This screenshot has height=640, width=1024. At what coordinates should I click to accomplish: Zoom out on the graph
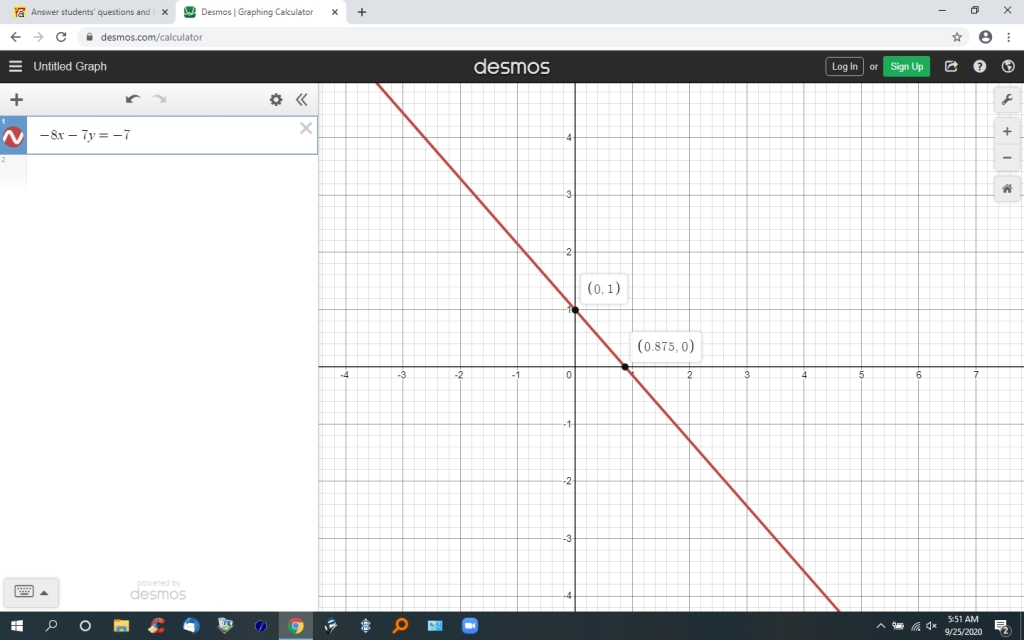click(x=1007, y=157)
